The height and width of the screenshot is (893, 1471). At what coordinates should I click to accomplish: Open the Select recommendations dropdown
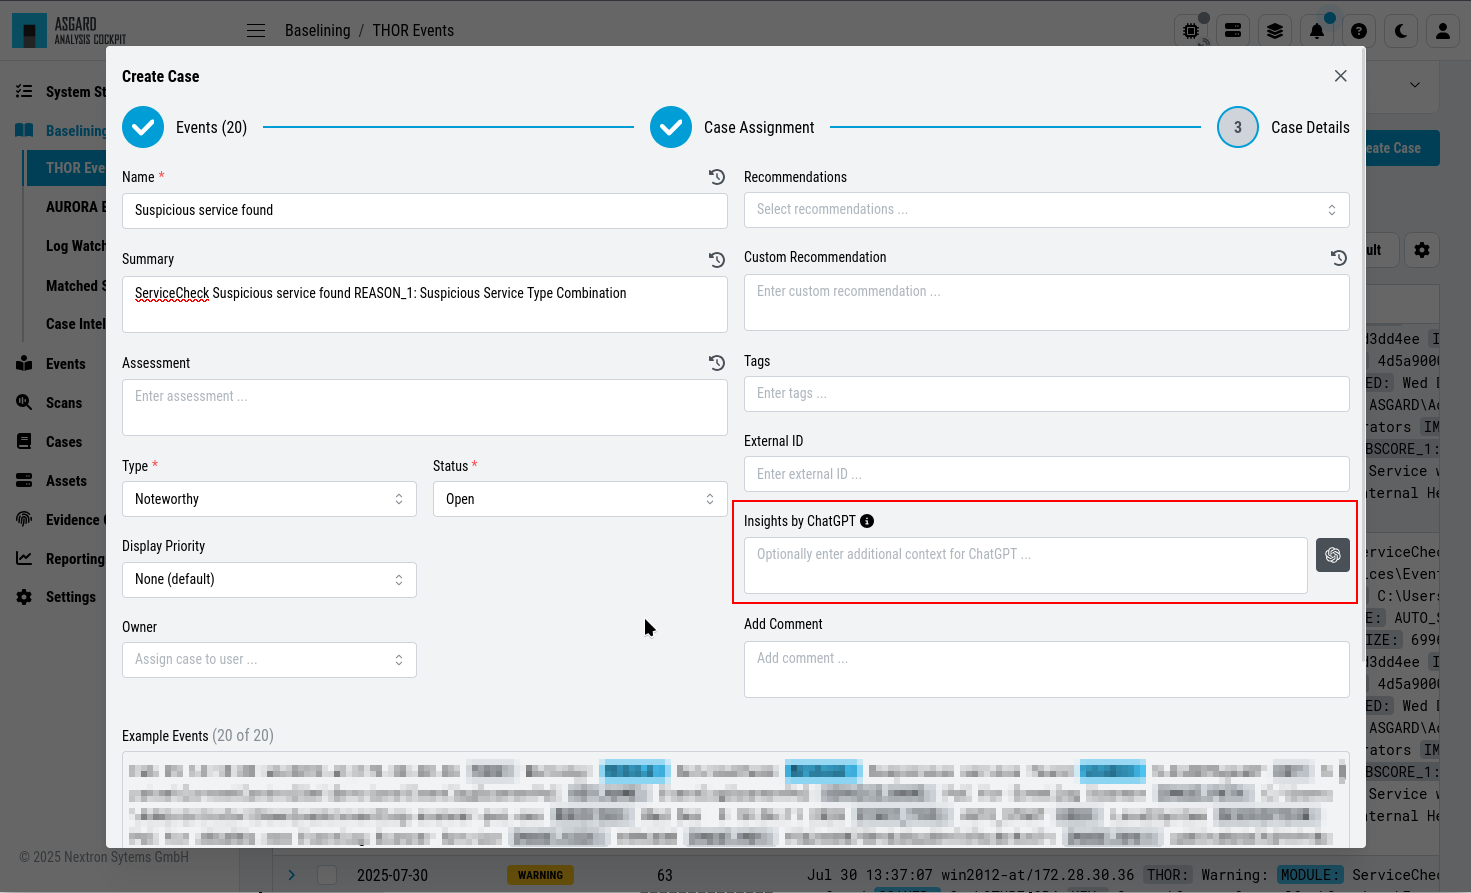click(x=1046, y=210)
